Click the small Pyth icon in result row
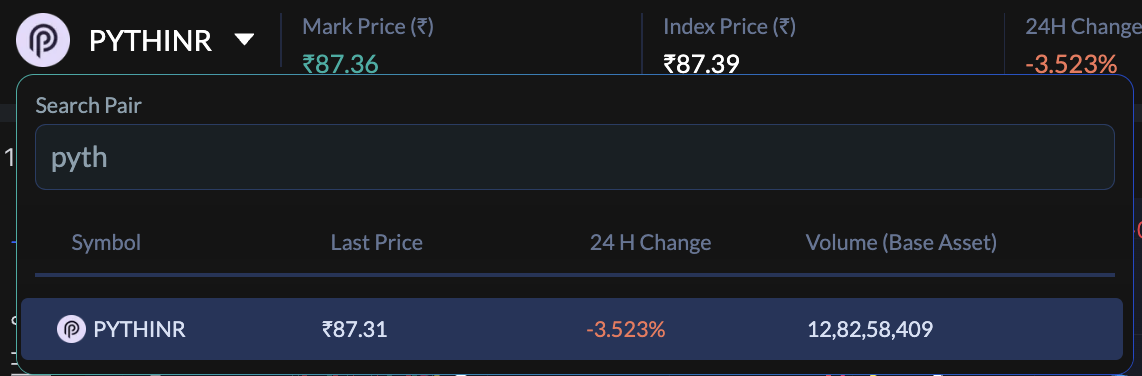The image size is (1142, 376). click(71, 329)
